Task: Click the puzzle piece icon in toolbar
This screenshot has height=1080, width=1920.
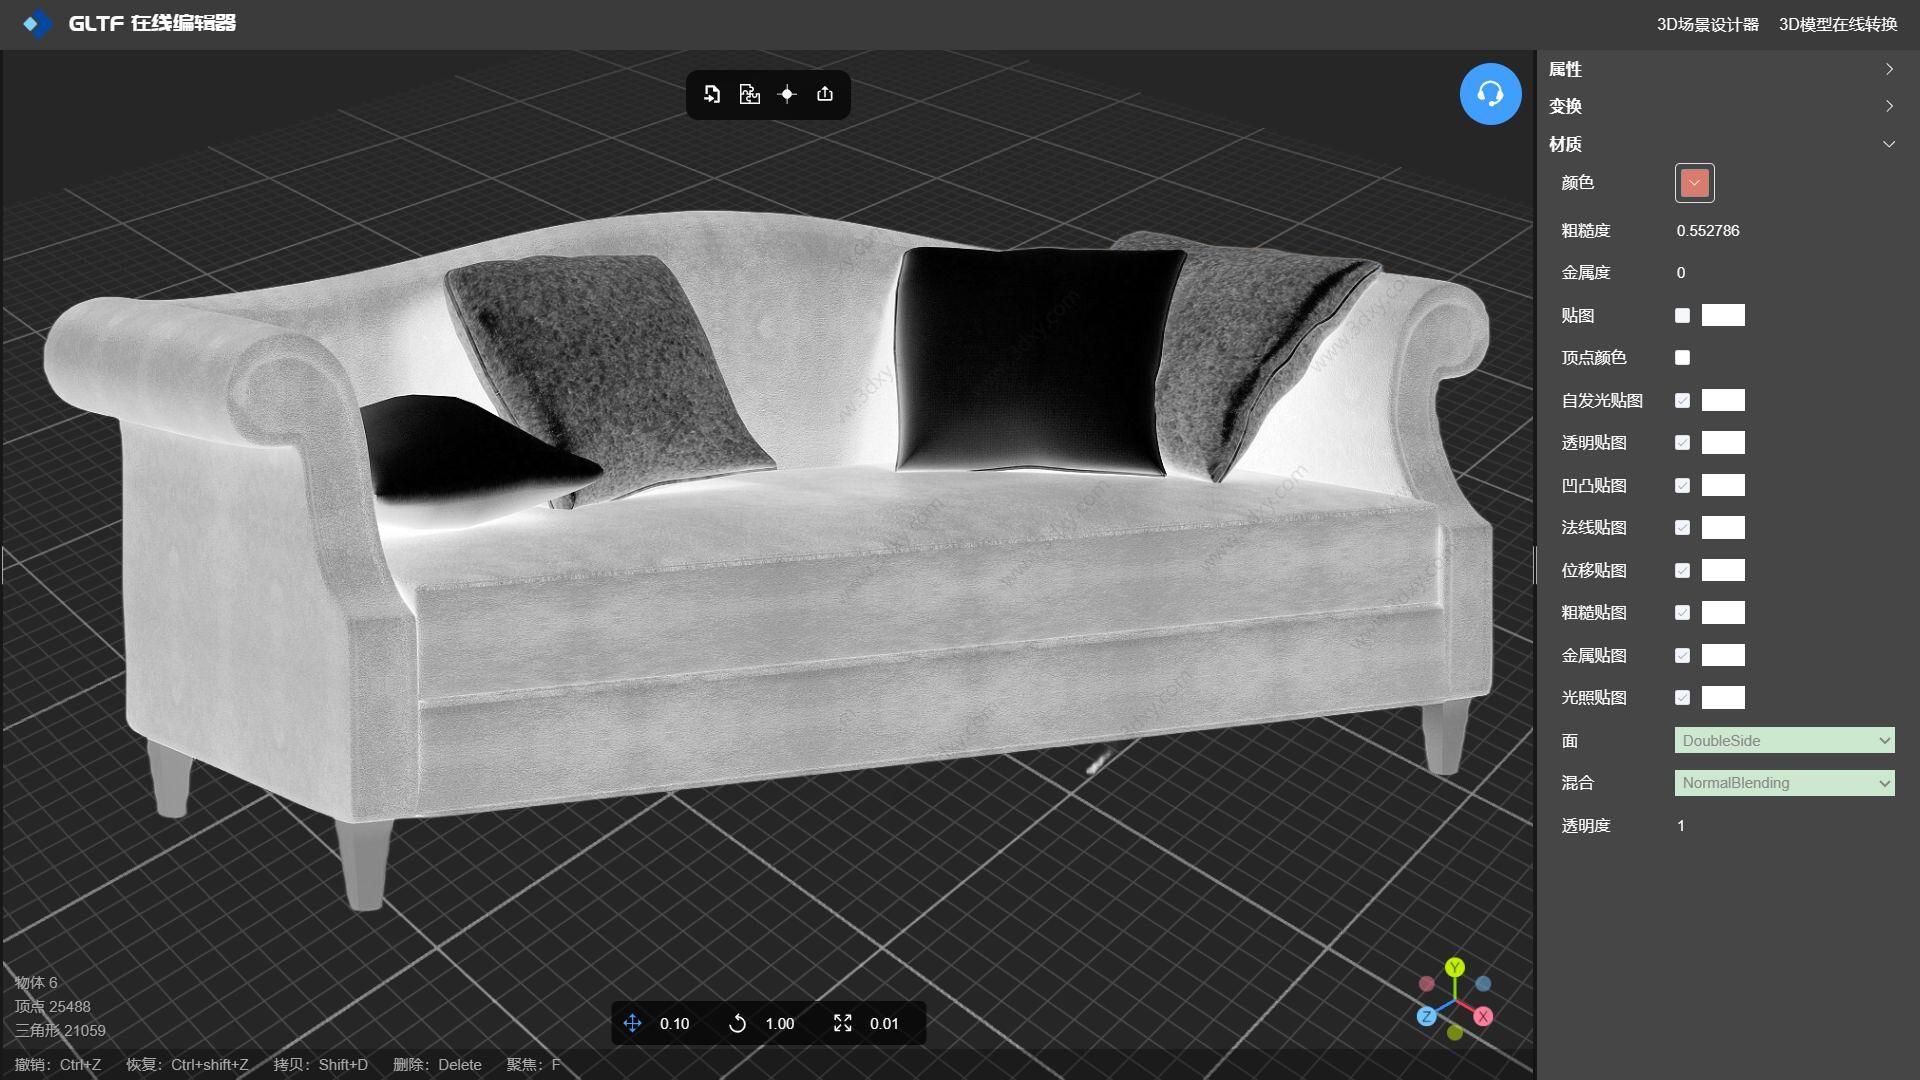Action: click(749, 94)
